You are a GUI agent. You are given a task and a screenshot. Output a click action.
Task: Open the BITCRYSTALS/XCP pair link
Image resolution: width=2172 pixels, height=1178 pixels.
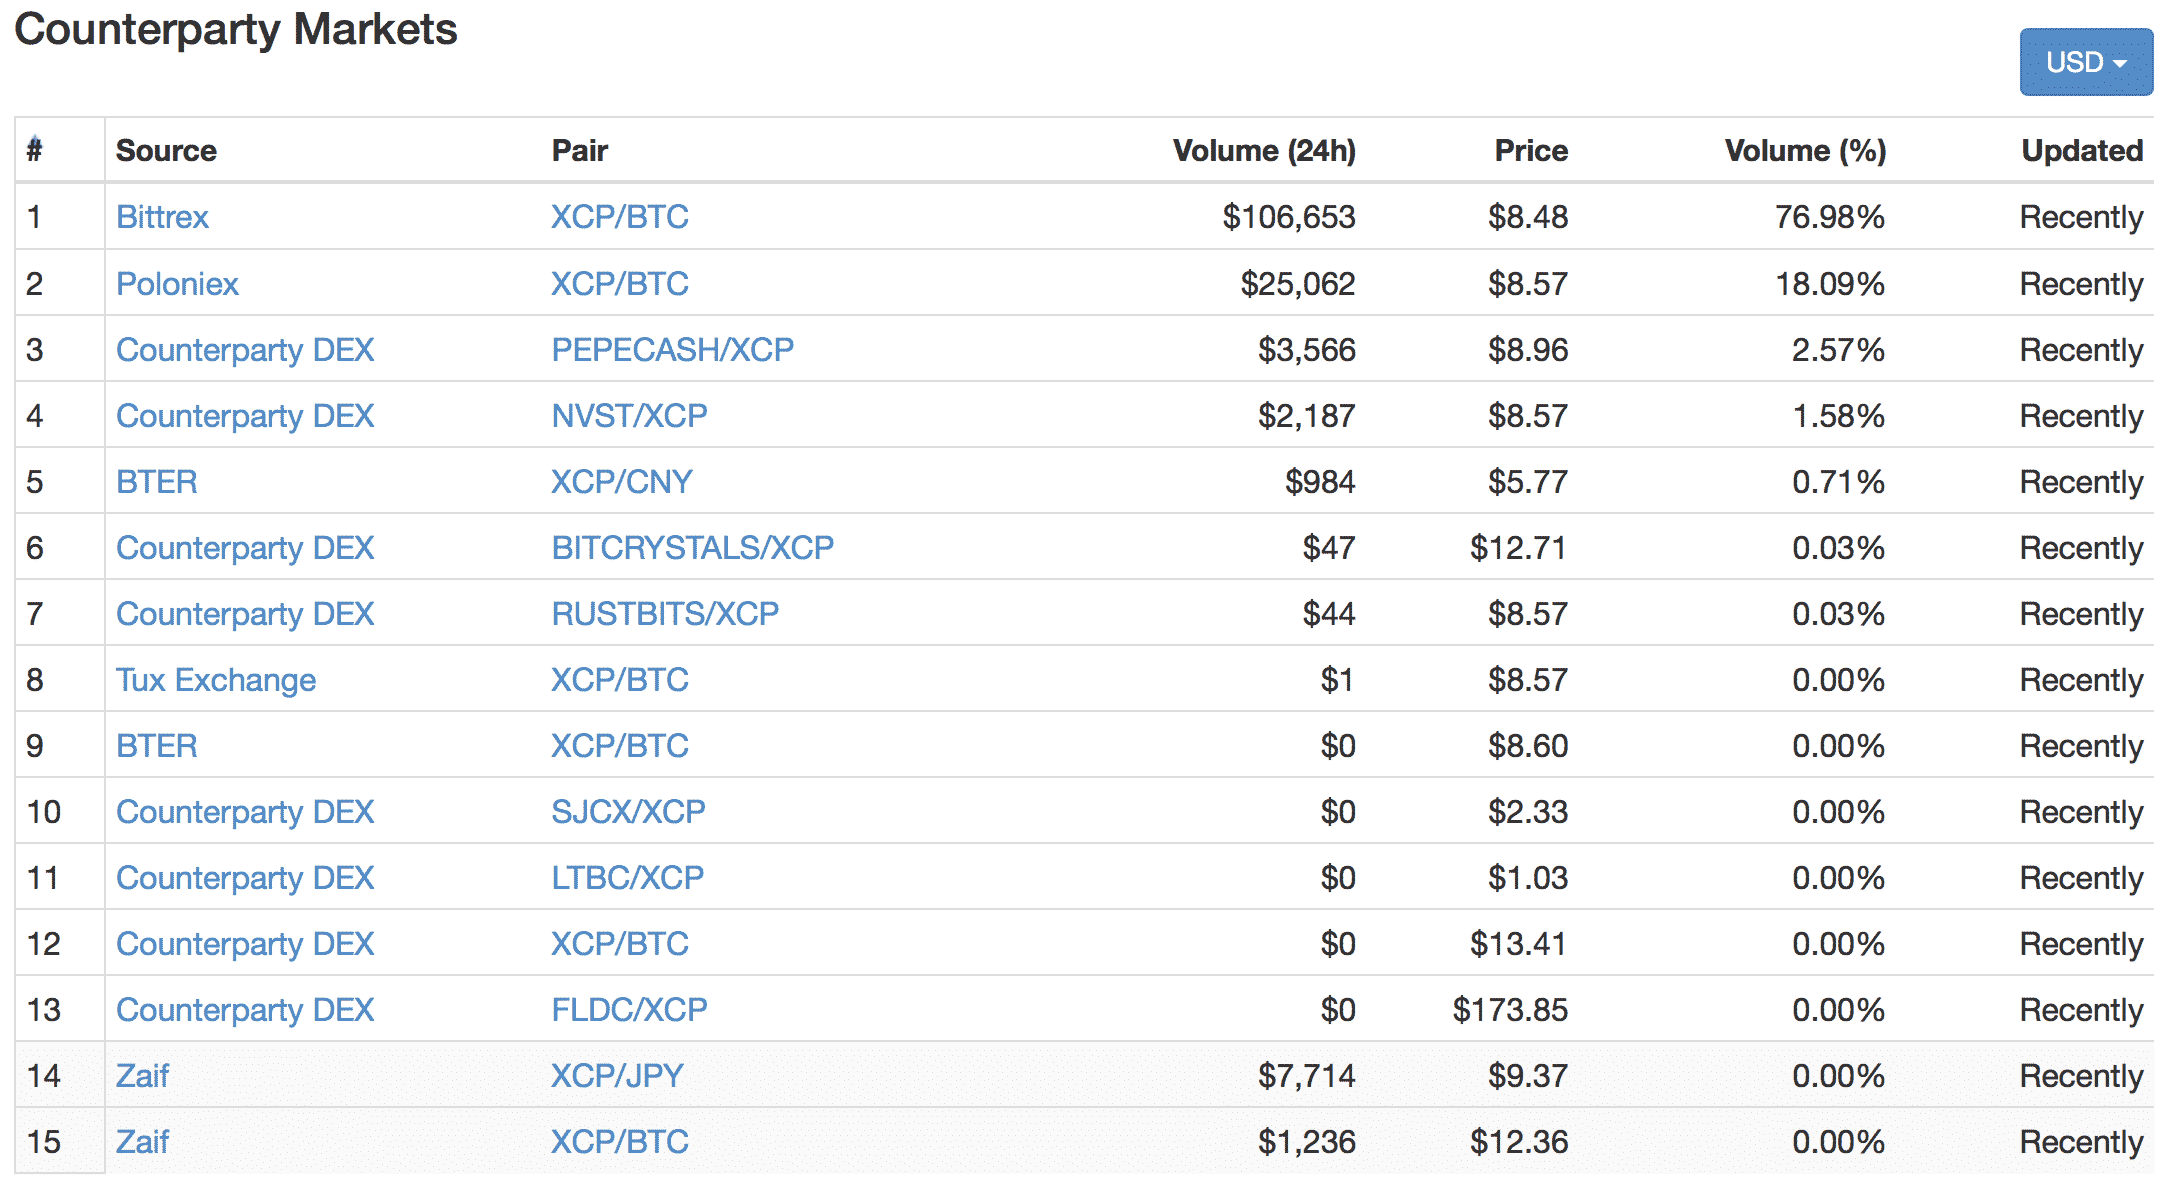point(693,548)
